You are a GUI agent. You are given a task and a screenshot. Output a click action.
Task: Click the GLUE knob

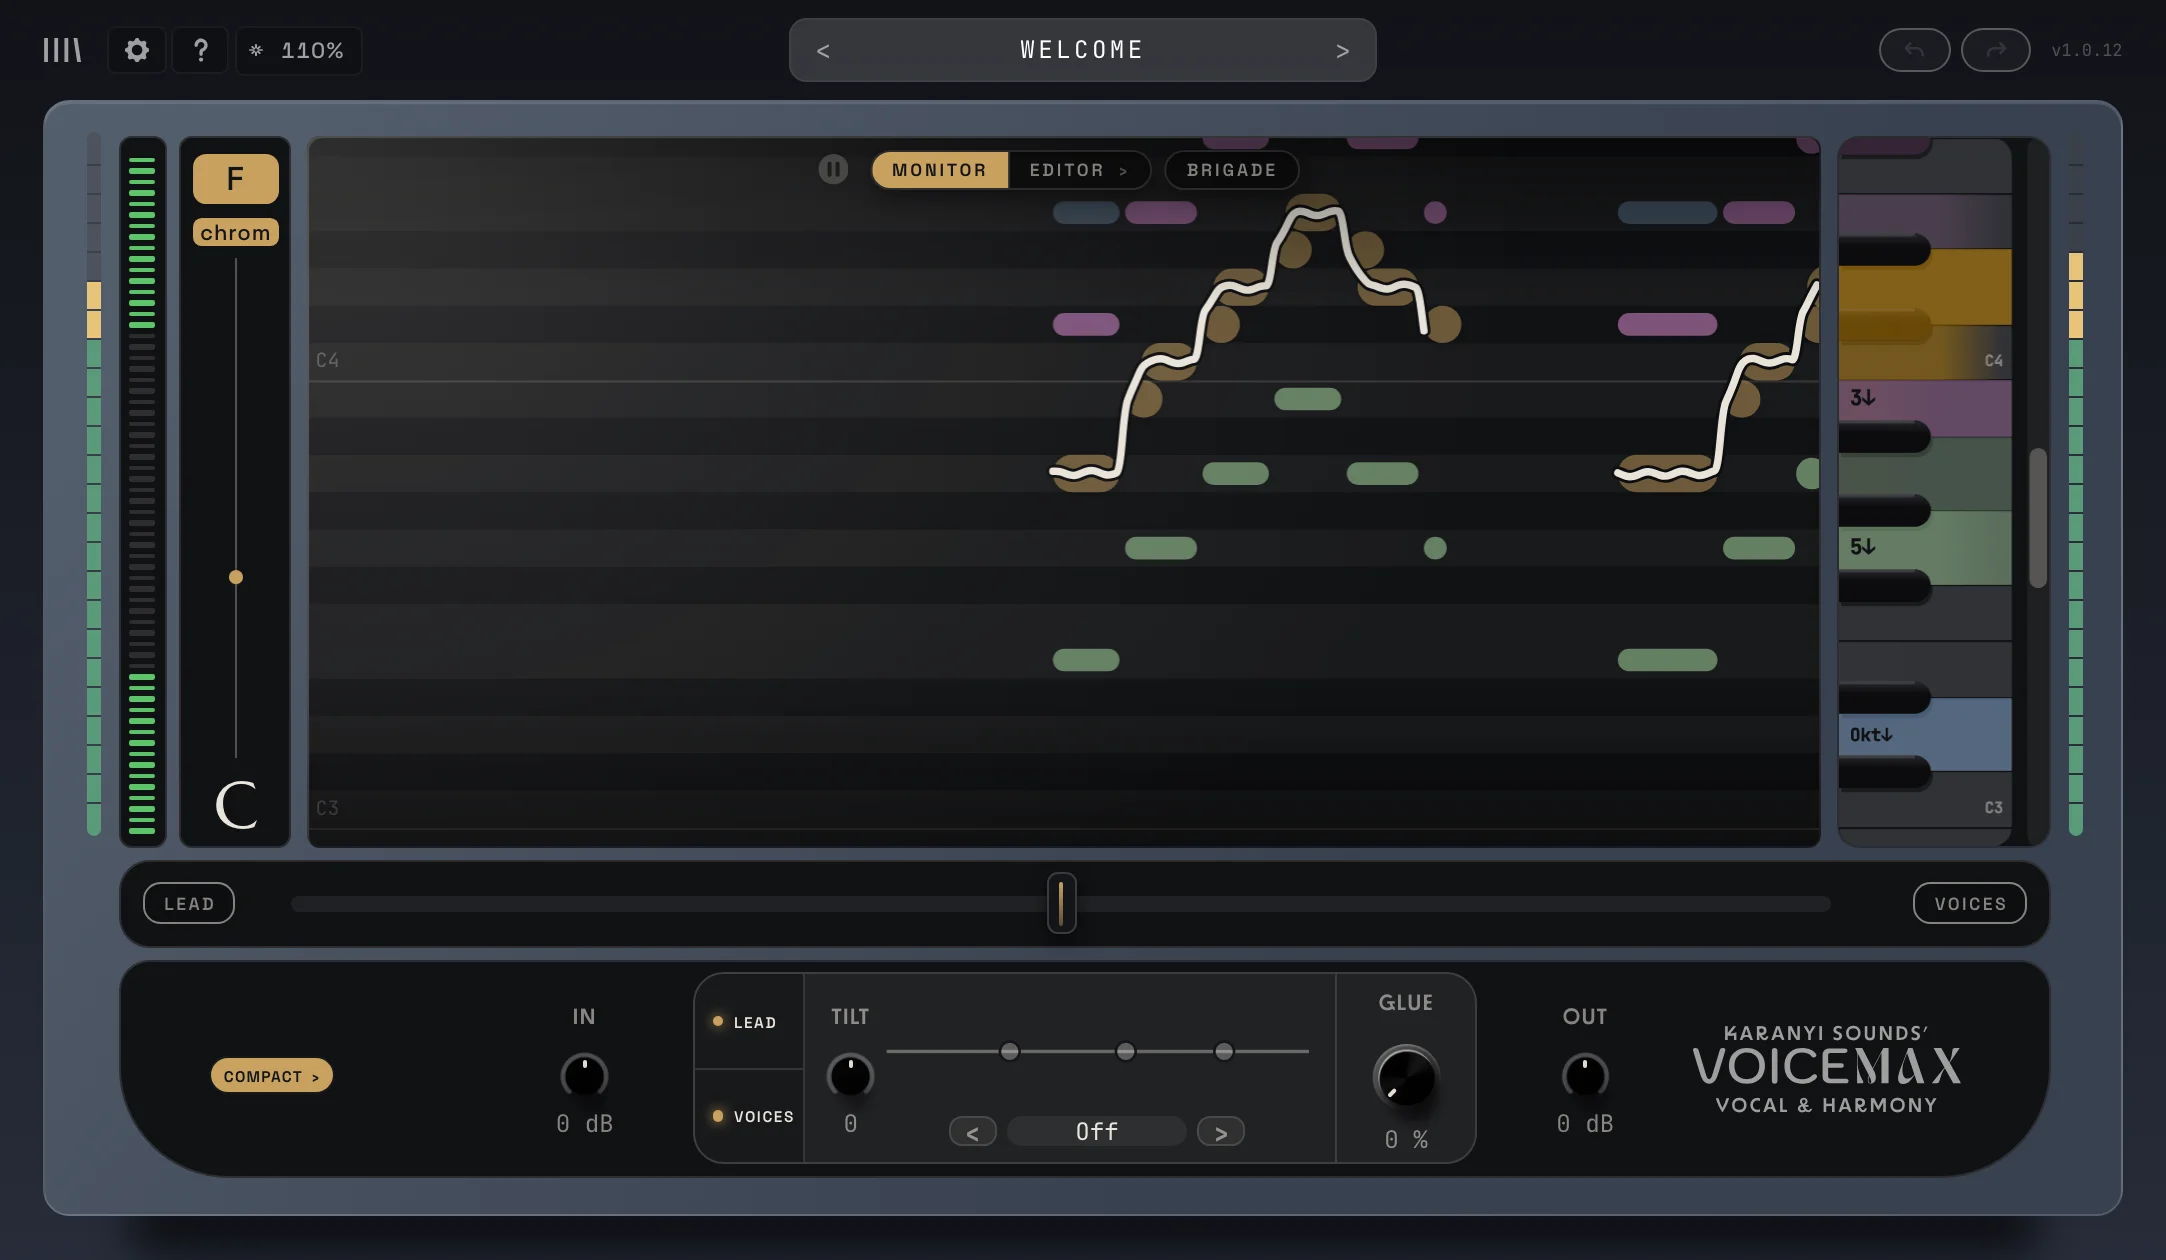tap(1405, 1078)
